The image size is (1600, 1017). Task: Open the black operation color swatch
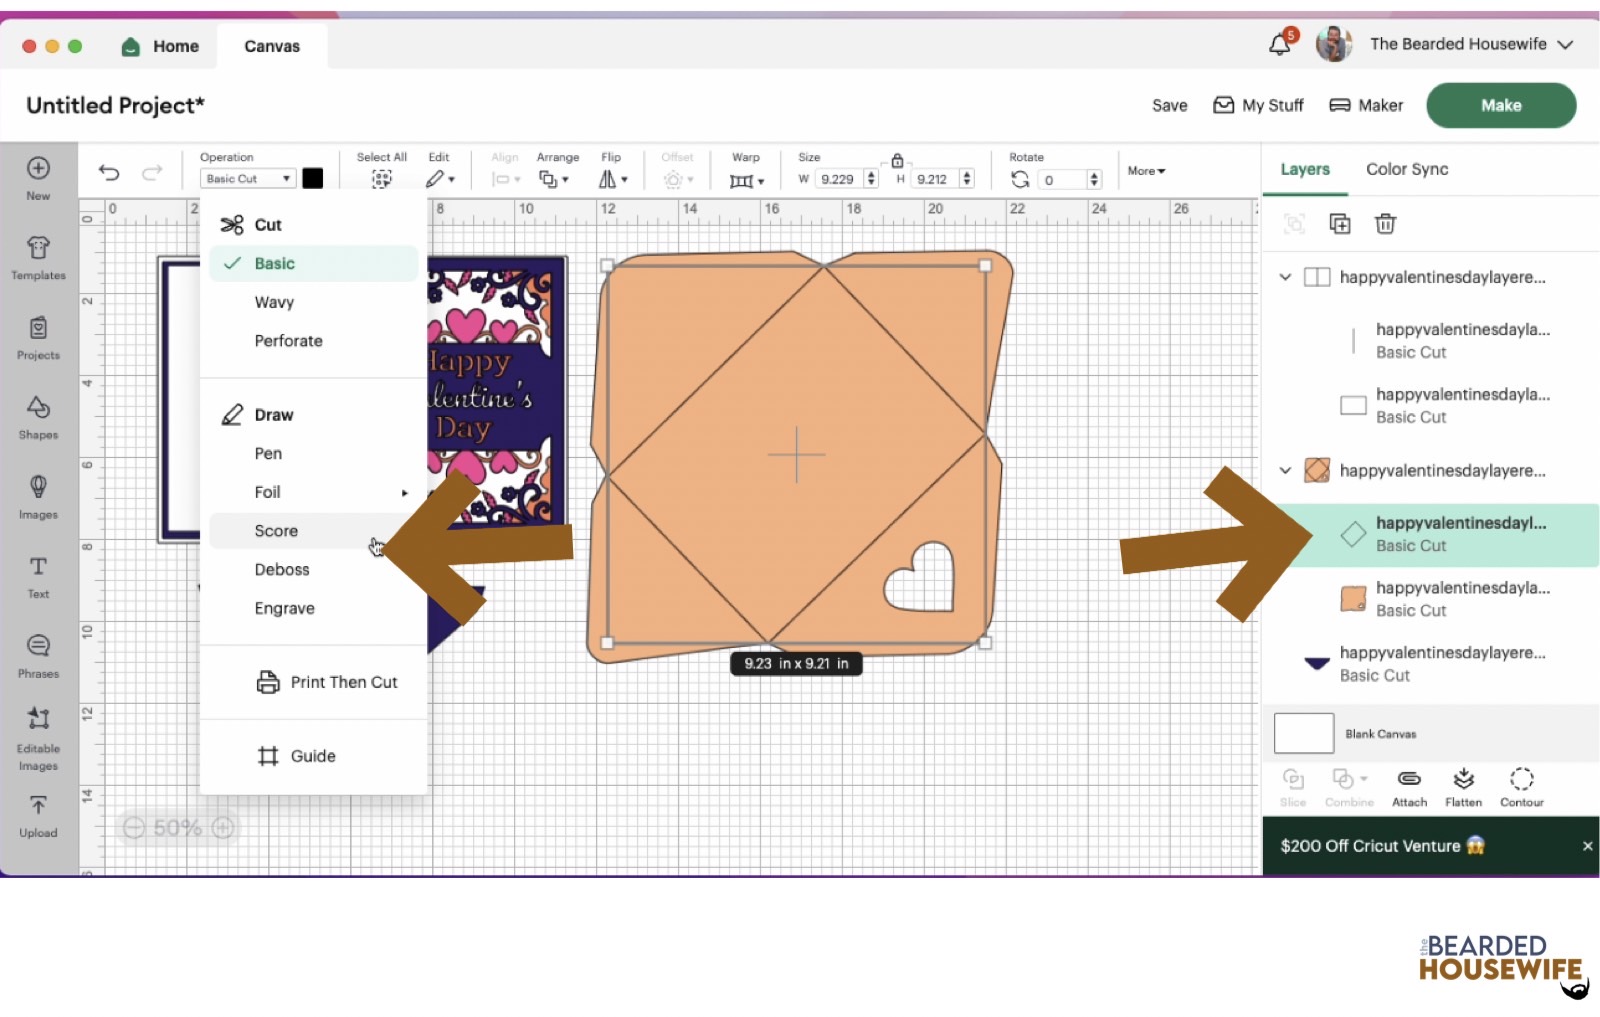[x=313, y=179]
